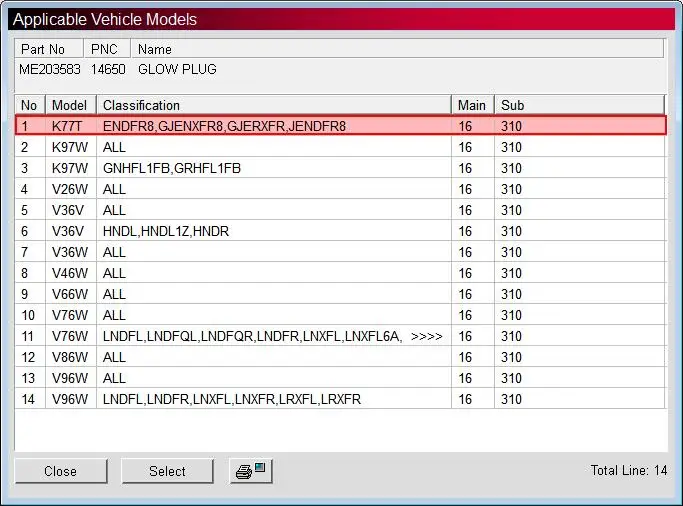683x506 pixels.
Task: Select row 5 V36V ALL
Action: [341, 210]
